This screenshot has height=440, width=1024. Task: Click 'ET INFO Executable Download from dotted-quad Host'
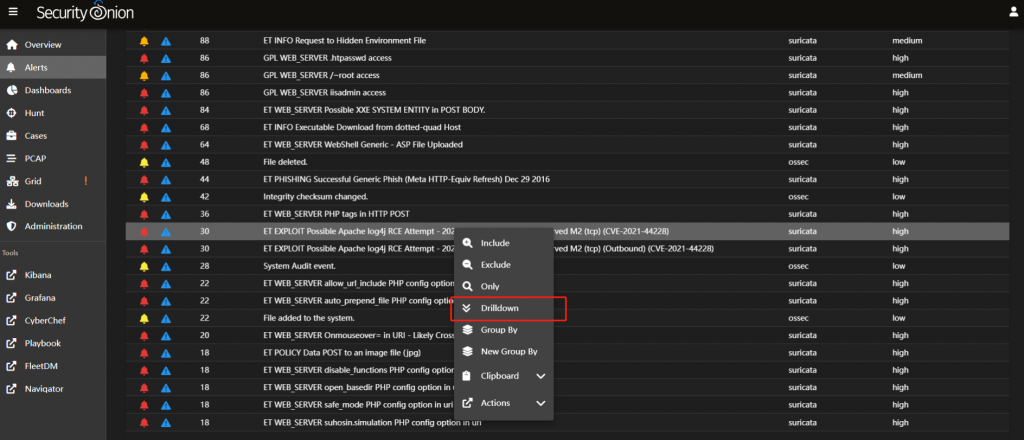point(362,127)
